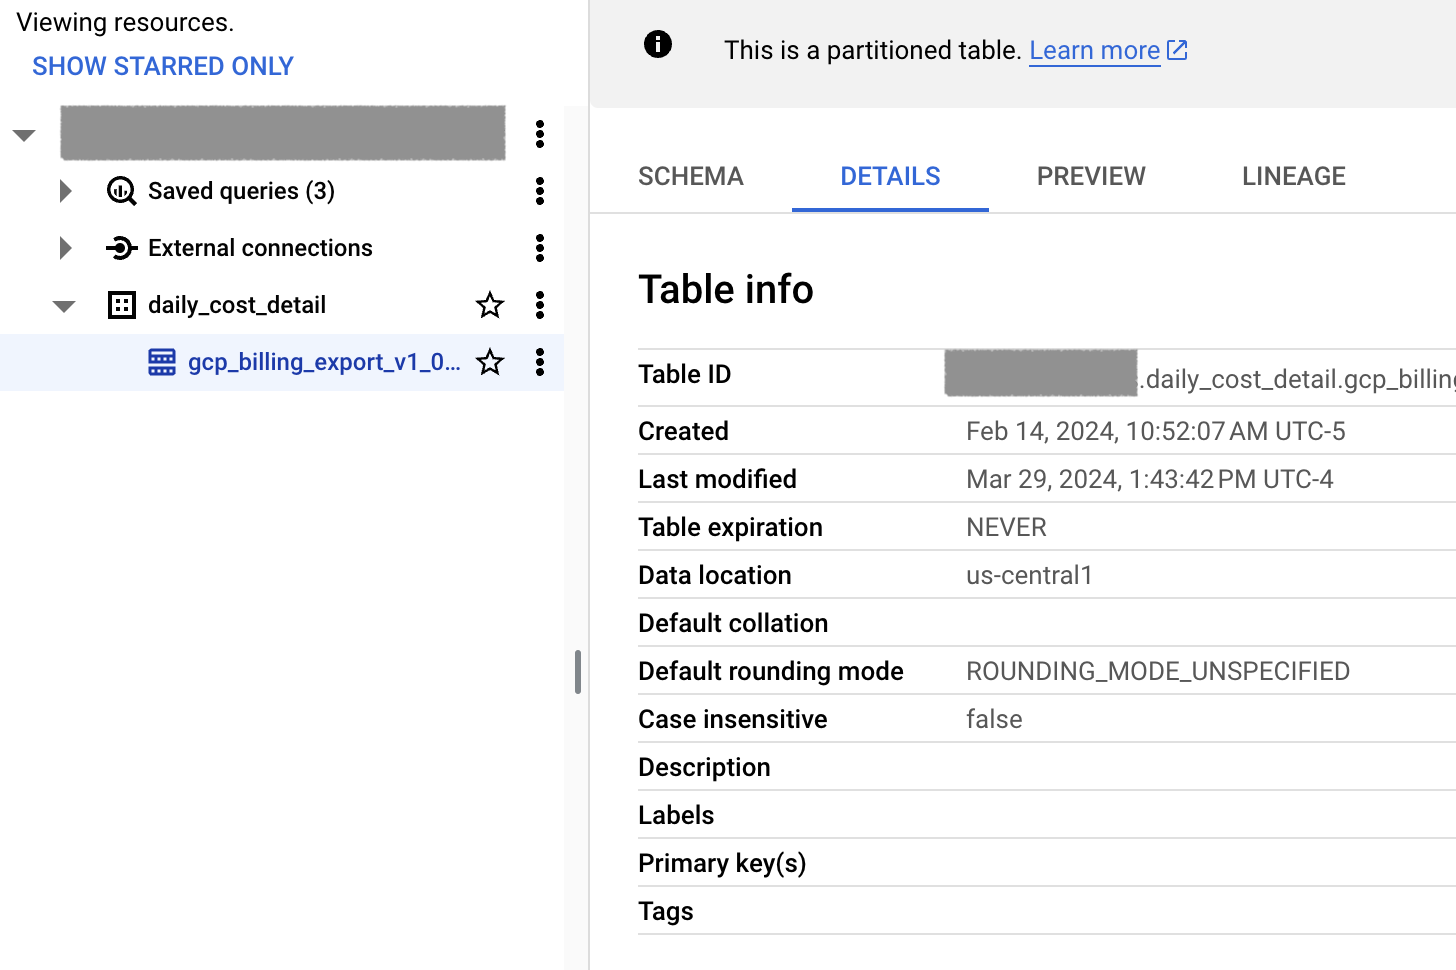Viewport: 1456px width, 970px height.
Task: Collapse the project node in explorer
Action: (x=24, y=135)
